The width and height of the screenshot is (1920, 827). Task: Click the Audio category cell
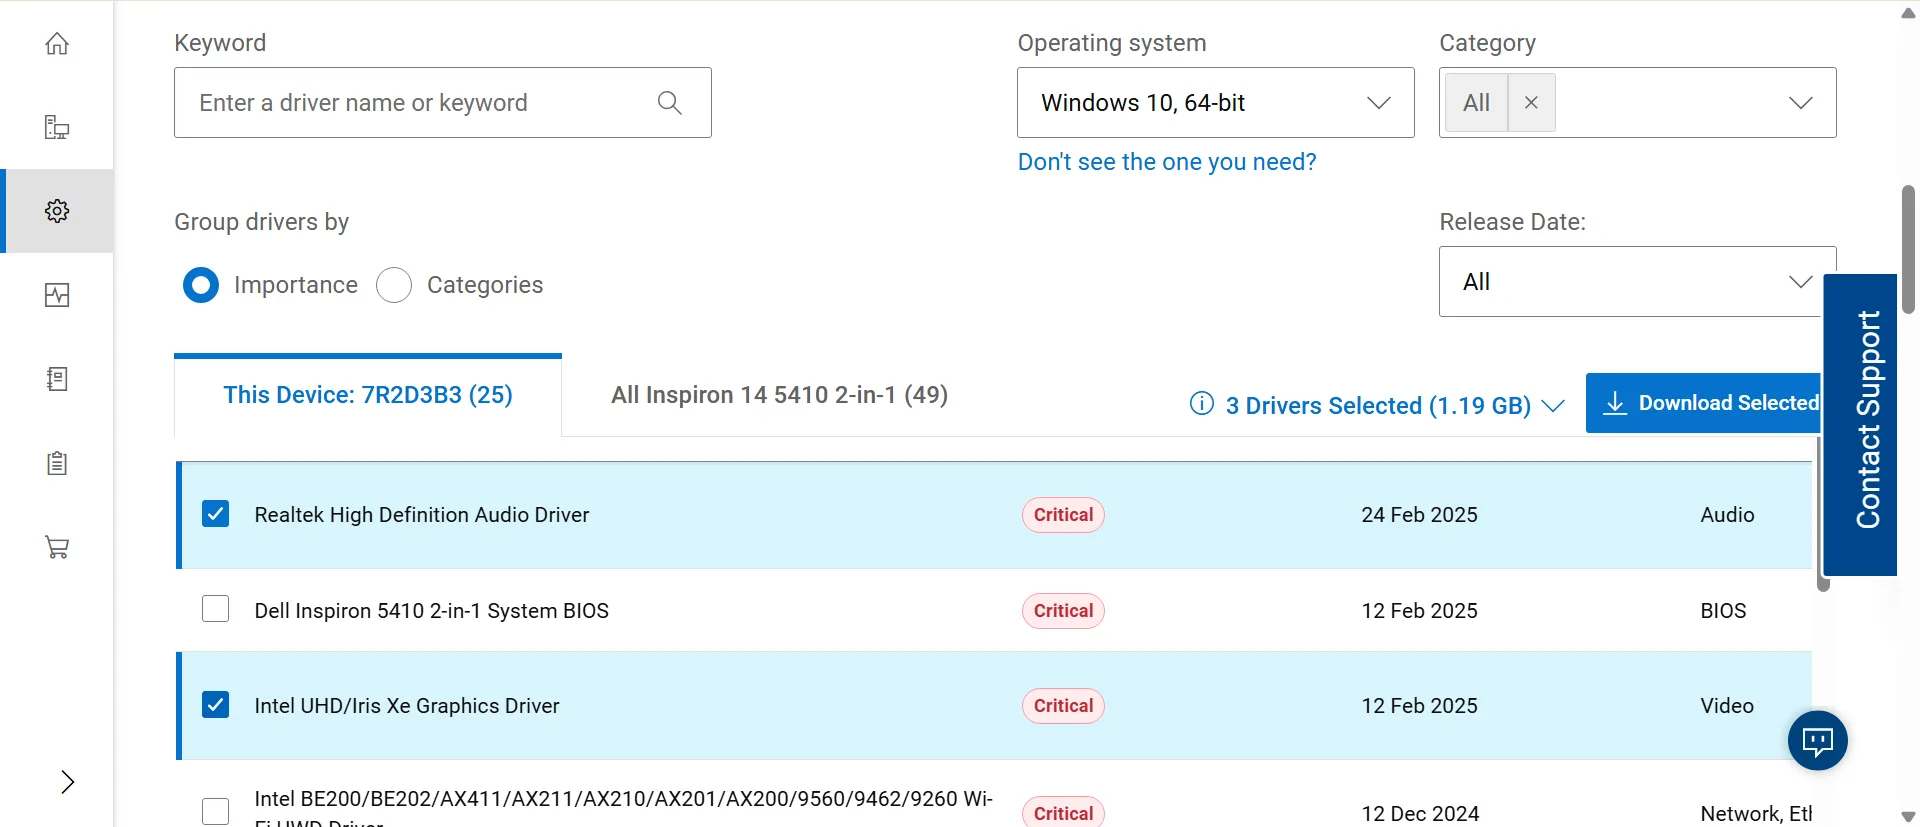click(x=1727, y=515)
